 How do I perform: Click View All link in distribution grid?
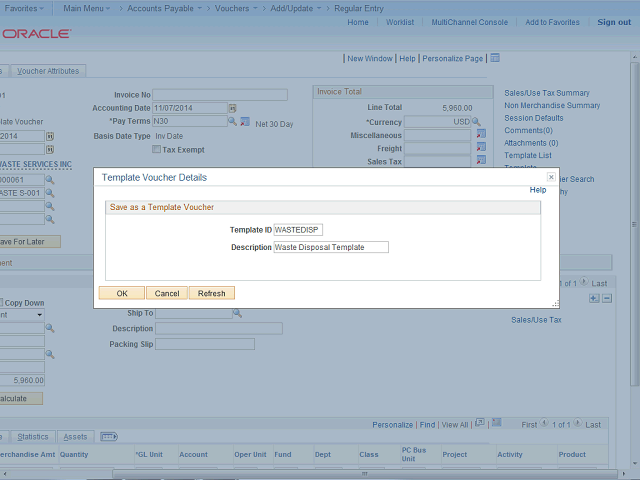[x=455, y=425]
